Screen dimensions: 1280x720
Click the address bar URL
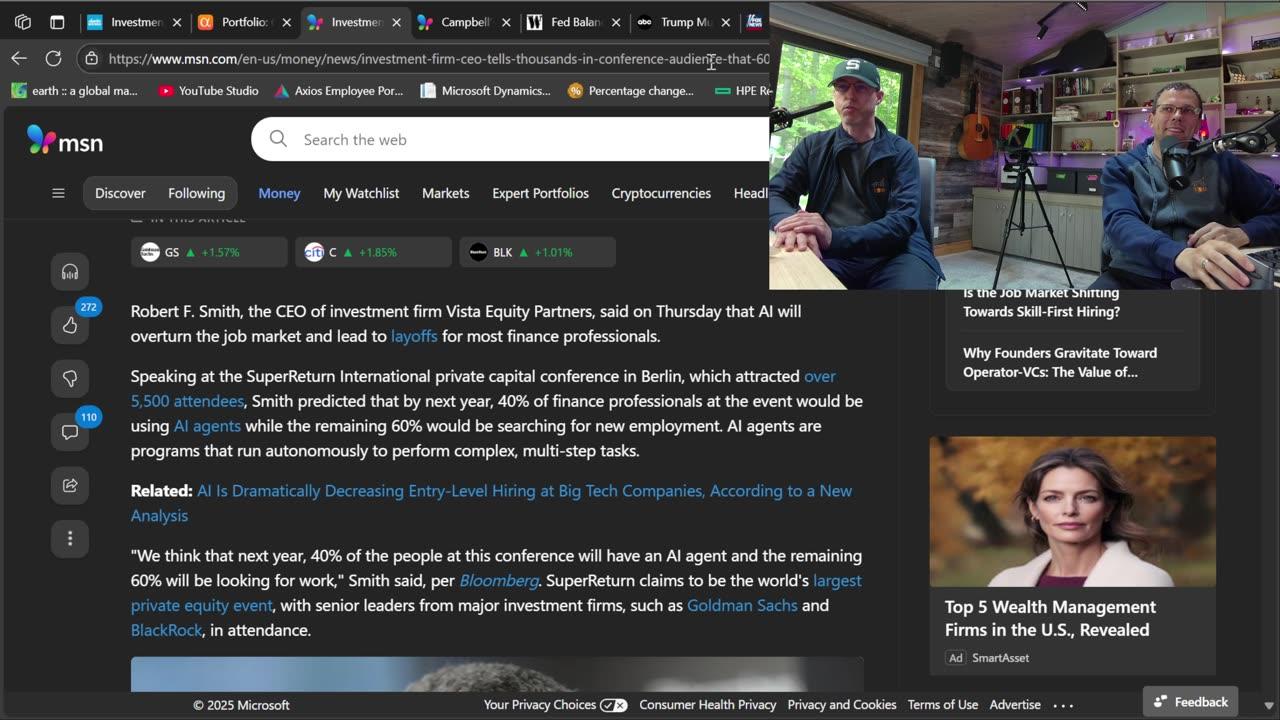438,59
